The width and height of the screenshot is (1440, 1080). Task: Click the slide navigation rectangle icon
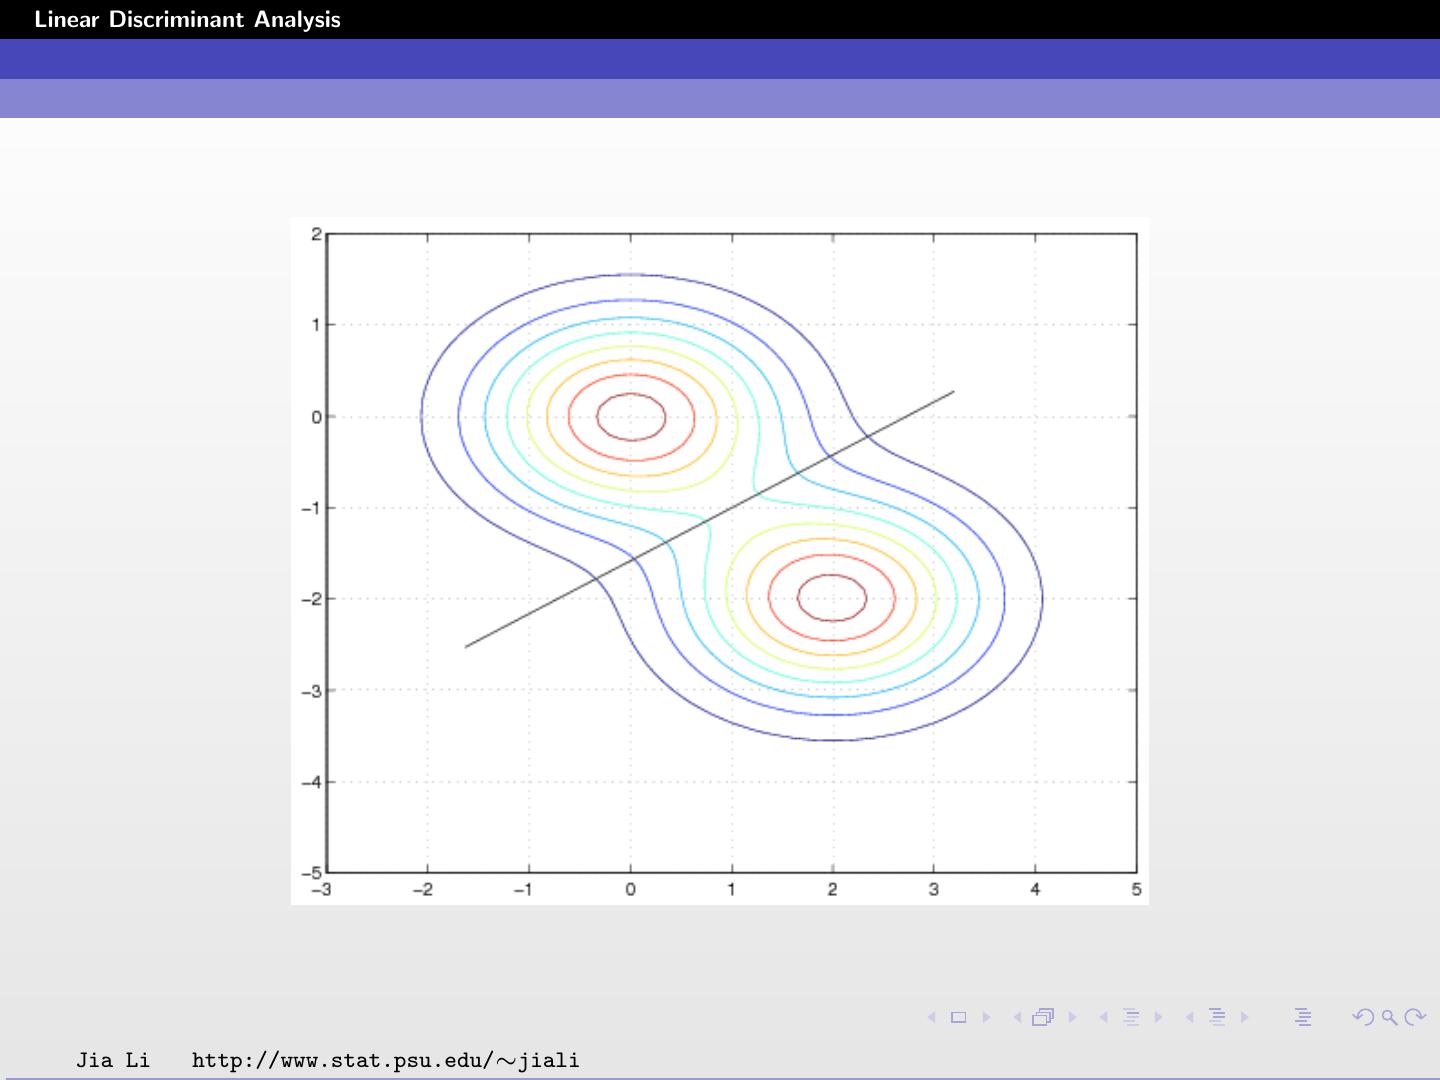[960, 1016]
